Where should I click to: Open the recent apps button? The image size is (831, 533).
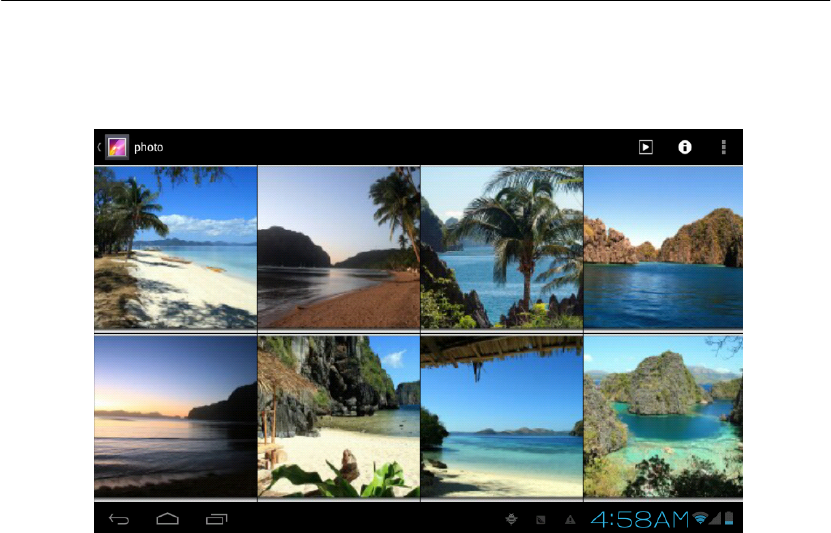click(x=216, y=519)
